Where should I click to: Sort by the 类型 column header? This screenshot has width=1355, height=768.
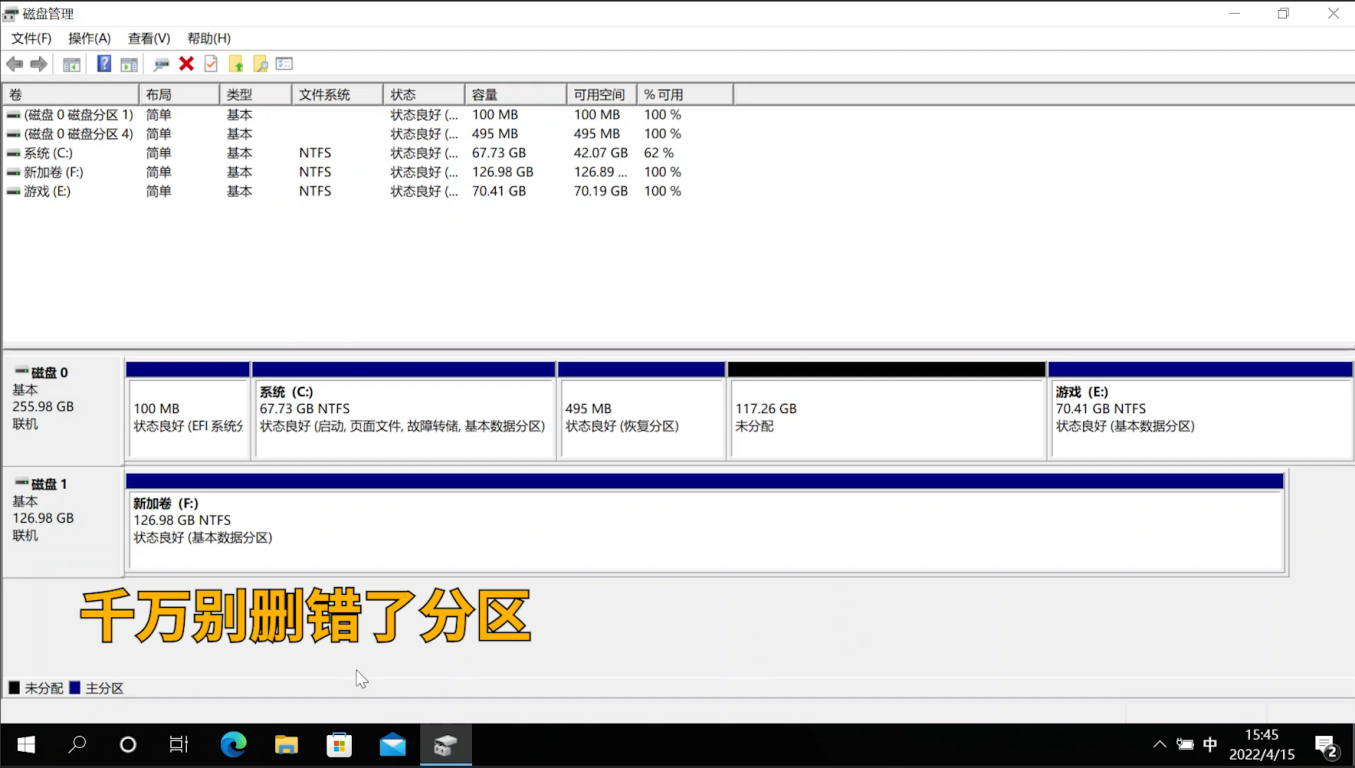pos(256,95)
